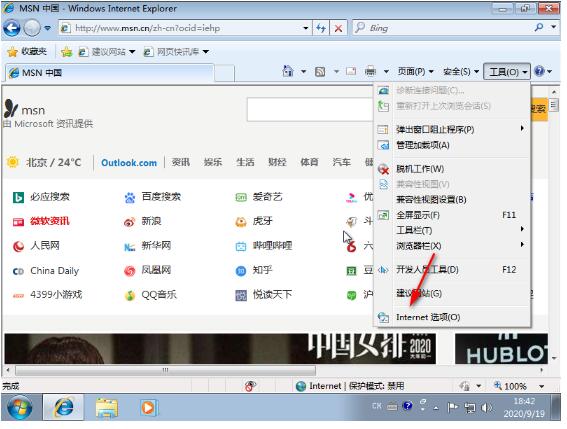Click the QQ音乐 icon

[130, 295]
